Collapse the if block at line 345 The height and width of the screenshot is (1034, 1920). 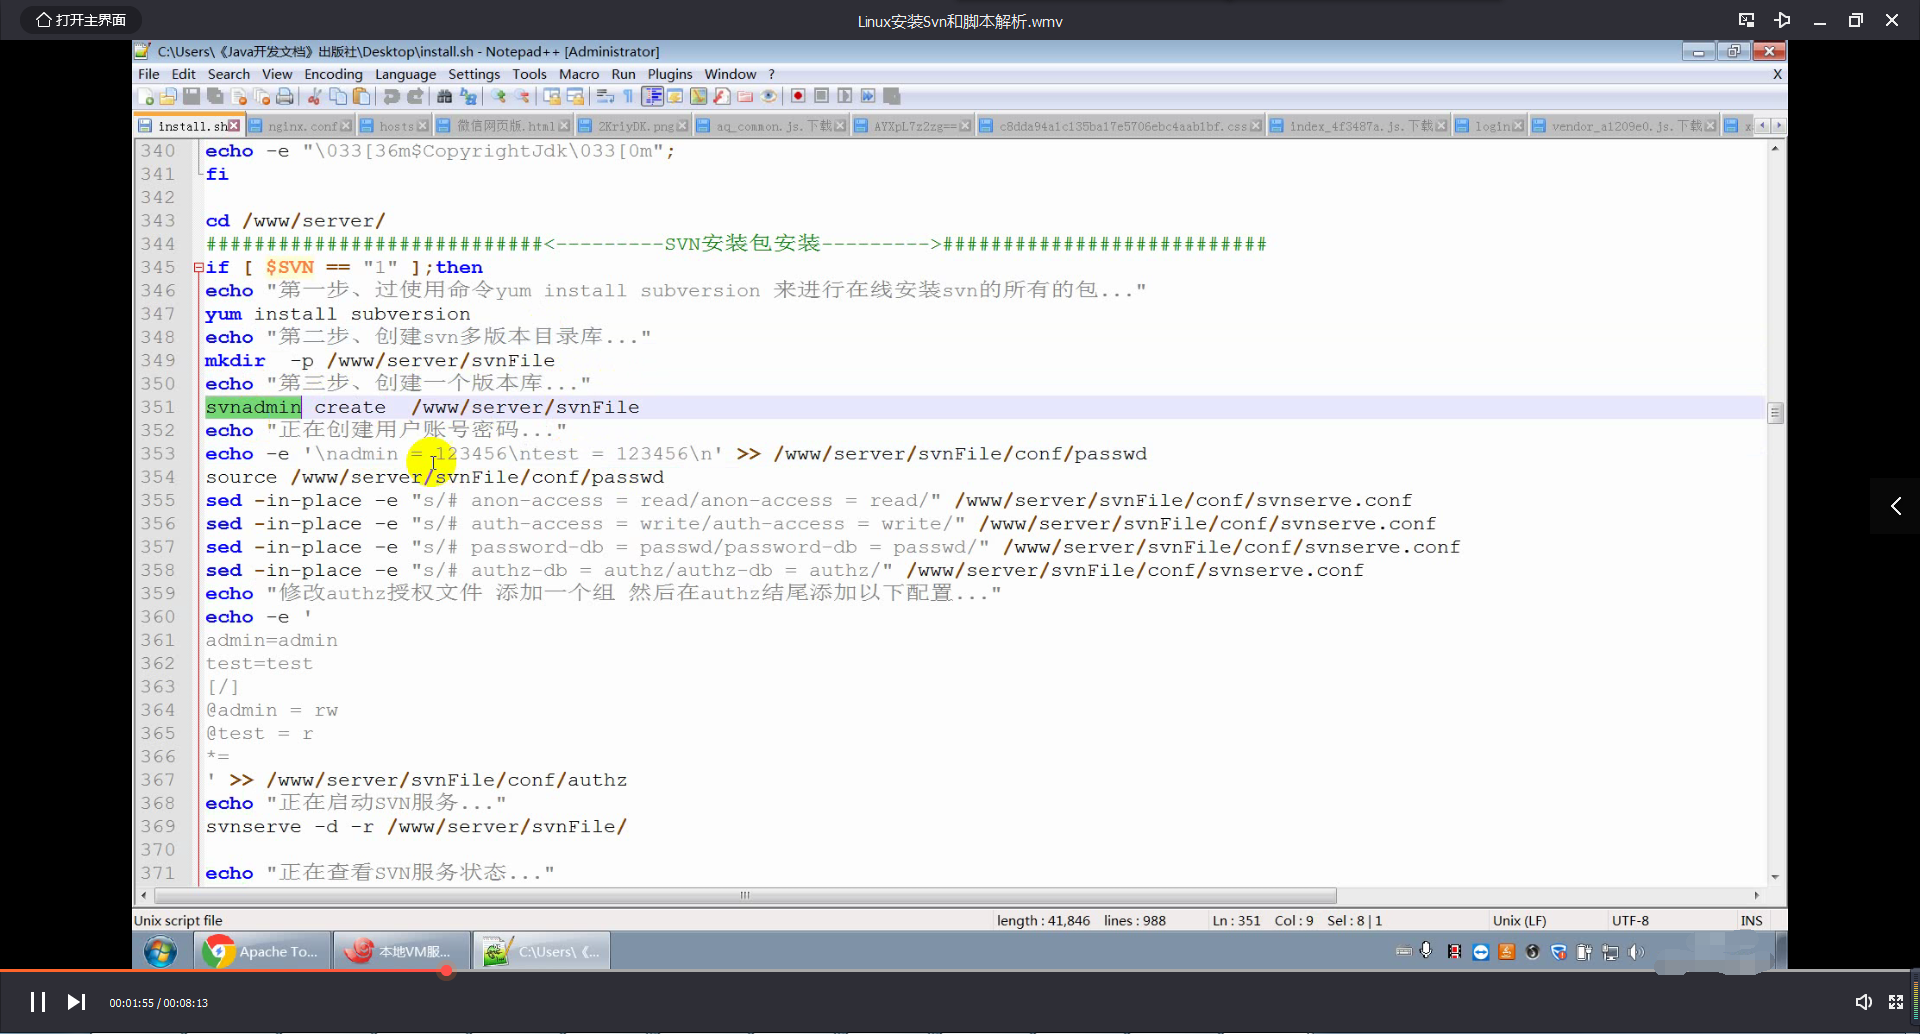tap(198, 267)
